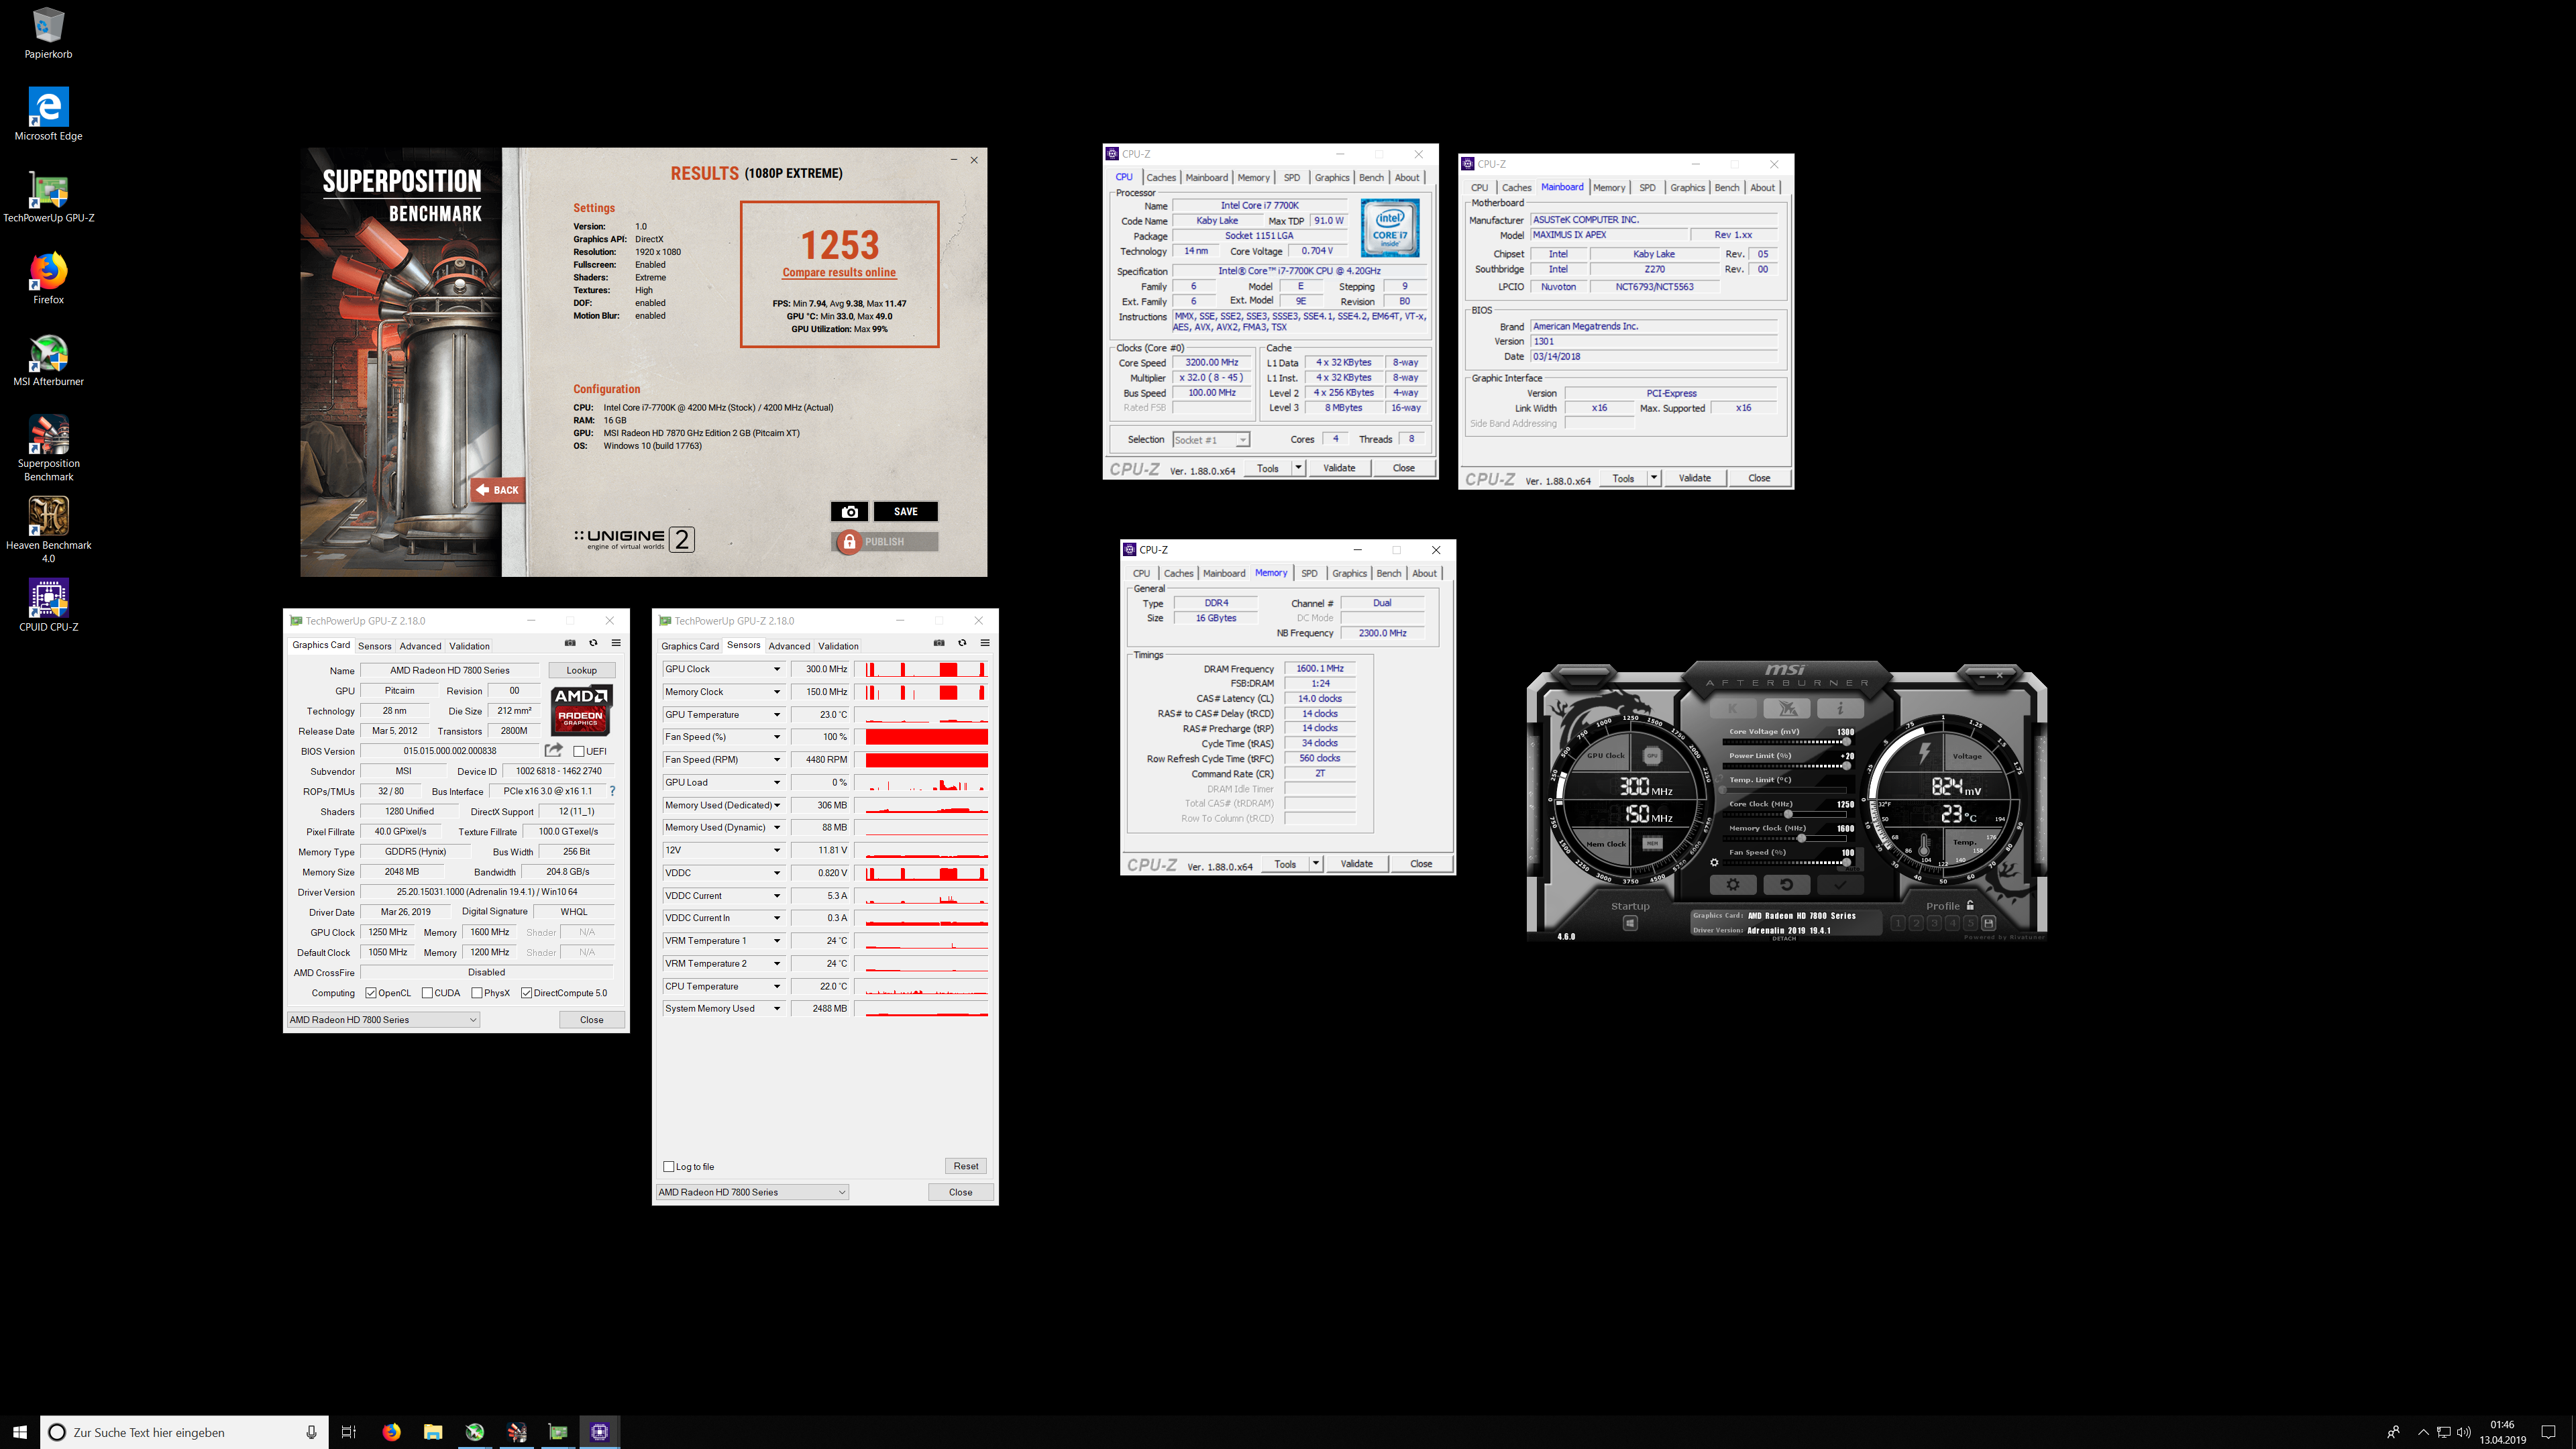Click camera icon in GPU-Z Sensors window
The image size is (2576, 1449).
[939, 643]
